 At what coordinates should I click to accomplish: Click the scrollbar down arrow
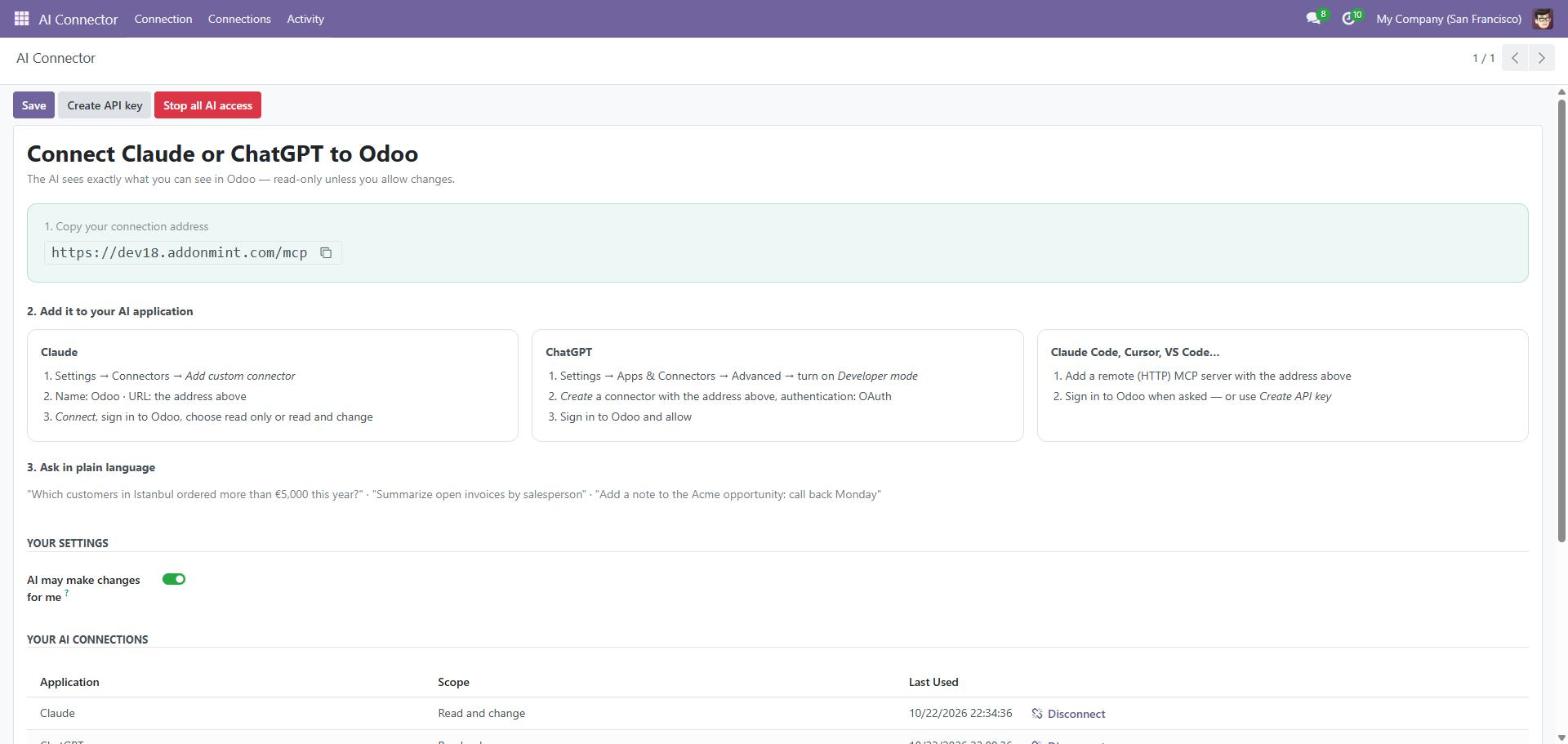(x=1561, y=738)
